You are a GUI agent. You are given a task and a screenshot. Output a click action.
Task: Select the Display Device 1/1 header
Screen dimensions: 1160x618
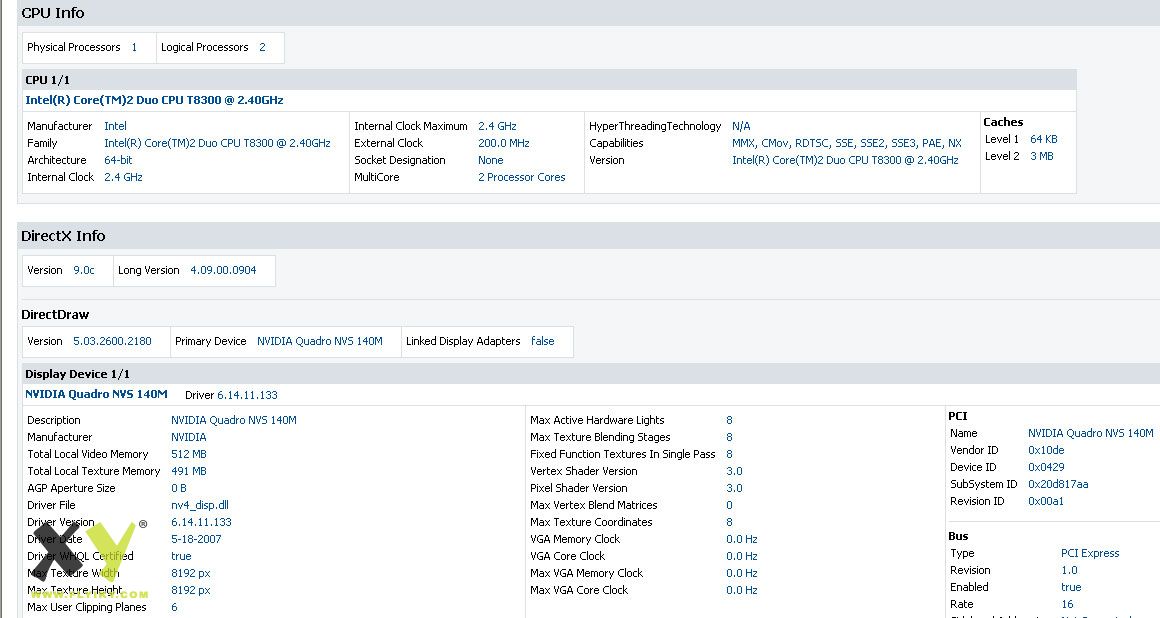(x=77, y=374)
